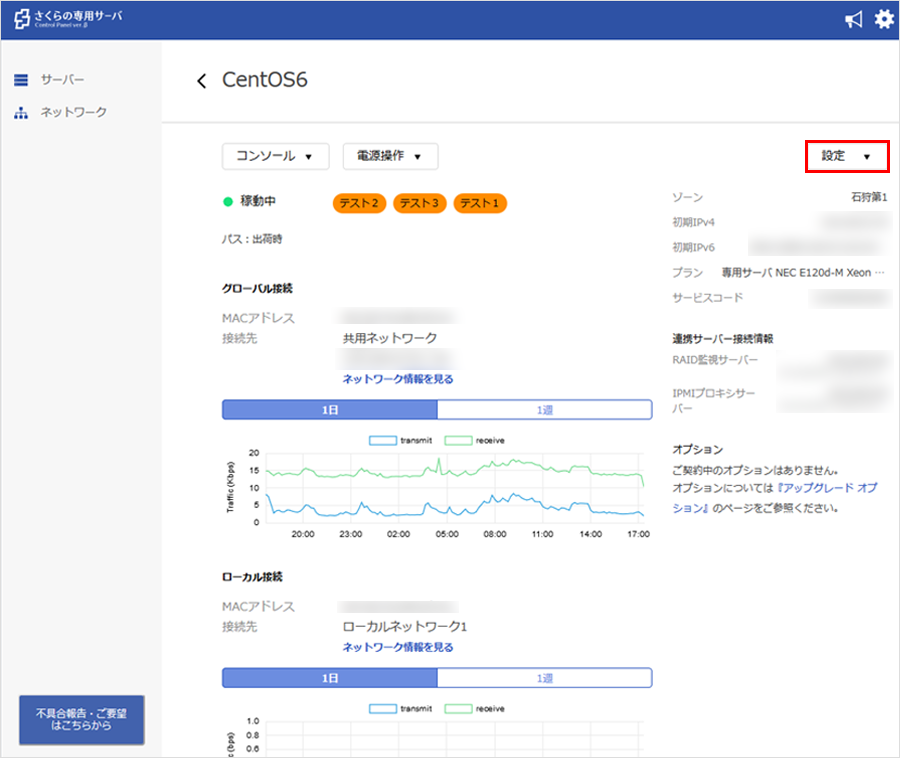
Task: Expand the 電源操作 dropdown
Action: coord(390,156)
